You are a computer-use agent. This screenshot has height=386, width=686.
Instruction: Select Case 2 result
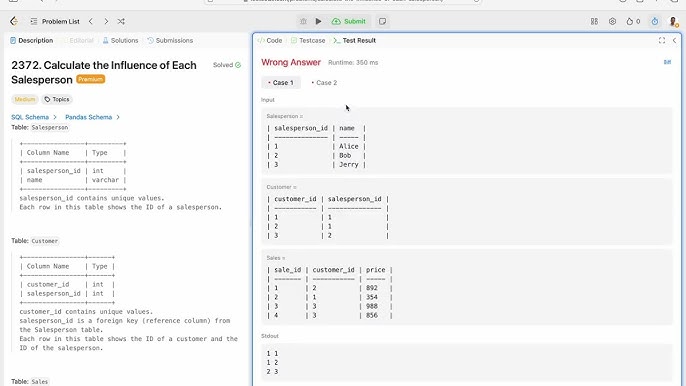(324, 82)
